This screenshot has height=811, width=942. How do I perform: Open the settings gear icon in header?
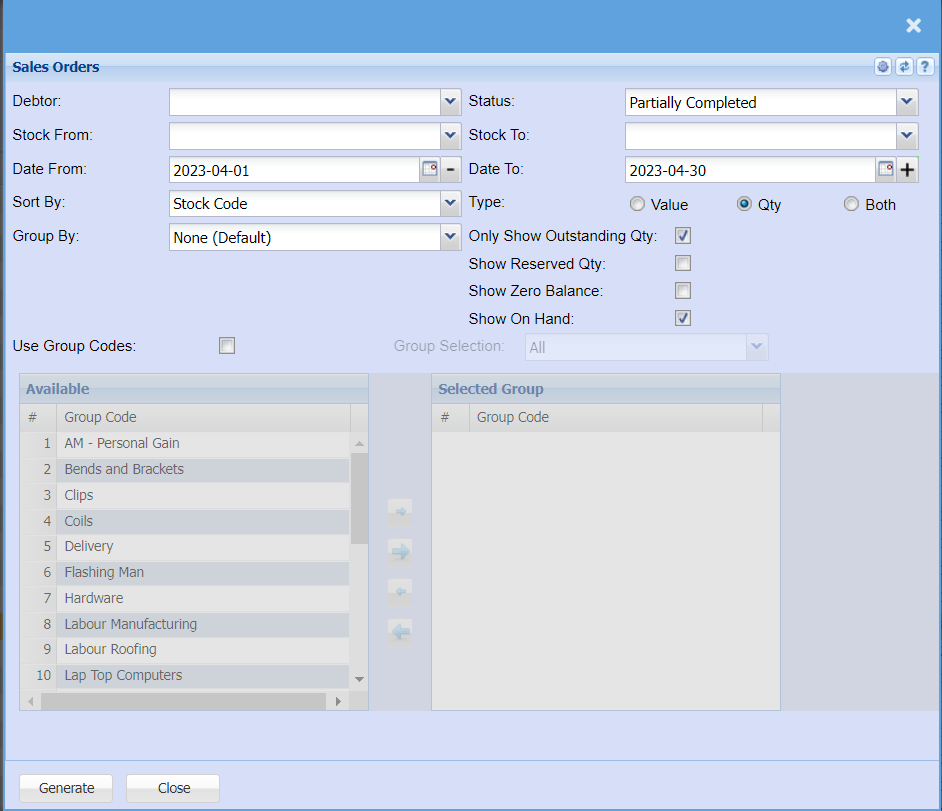[x=883, y=67]
